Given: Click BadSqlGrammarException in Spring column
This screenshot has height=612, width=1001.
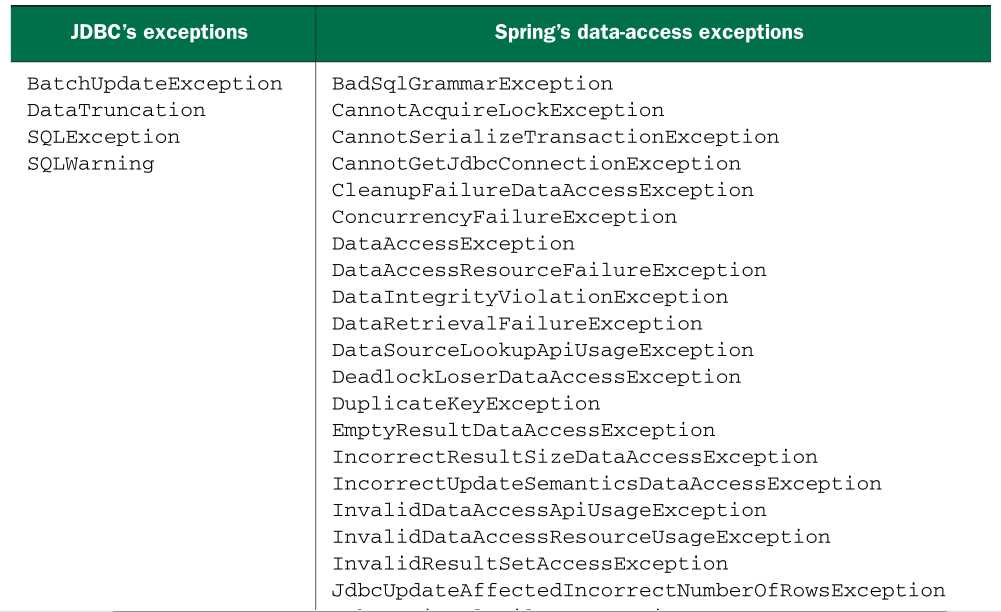Looking at the screenshot, I should (x=472, y=84).
